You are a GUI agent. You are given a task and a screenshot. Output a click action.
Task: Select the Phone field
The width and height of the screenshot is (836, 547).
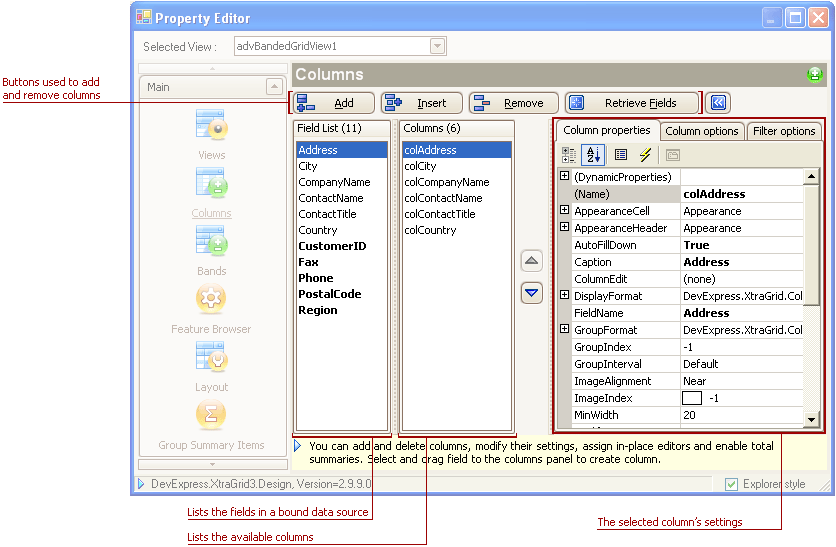(x=342, y=278)
